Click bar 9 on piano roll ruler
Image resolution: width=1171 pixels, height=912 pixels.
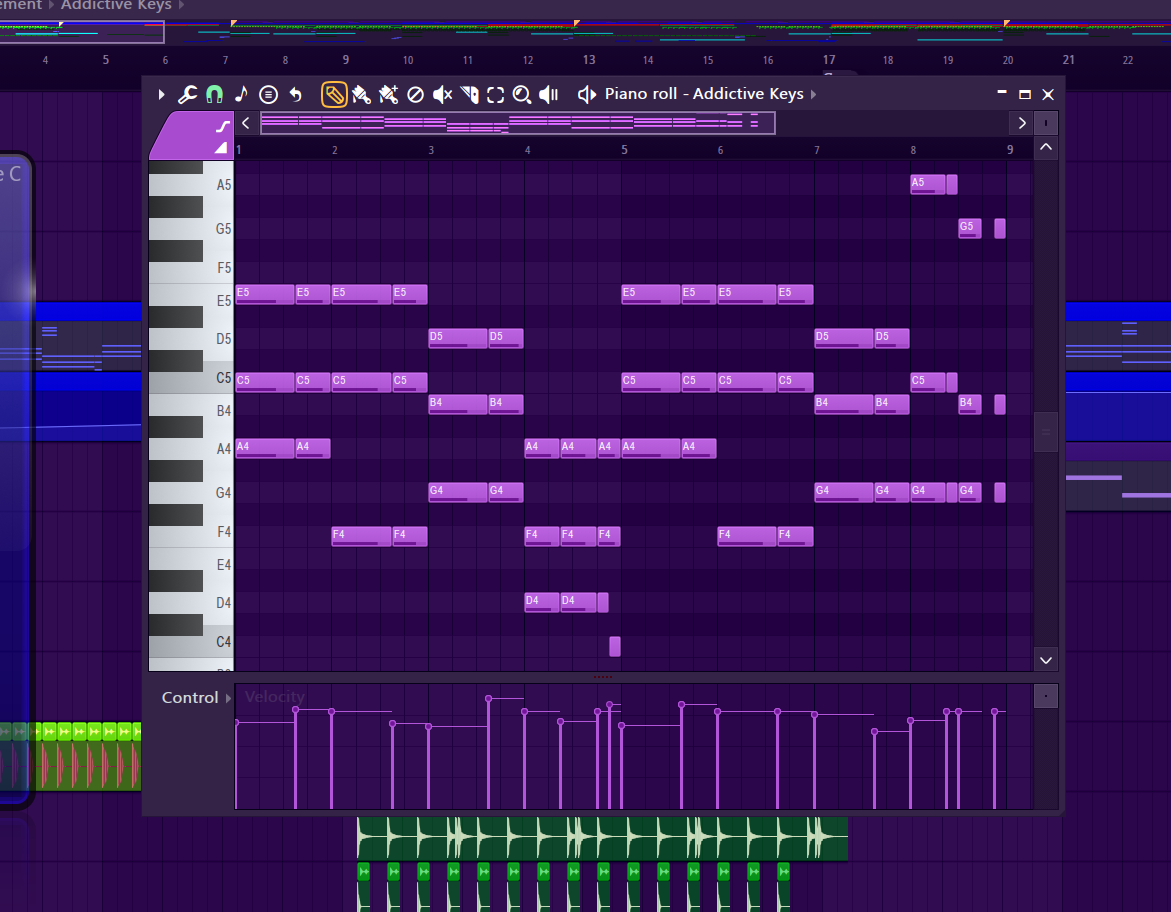1010,149
